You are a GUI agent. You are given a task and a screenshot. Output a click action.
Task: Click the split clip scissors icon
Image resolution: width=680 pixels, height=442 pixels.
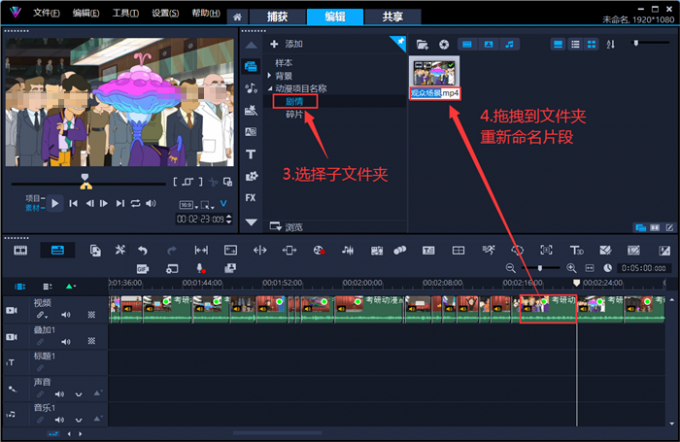pyautogui.click(x=213, y=182)
